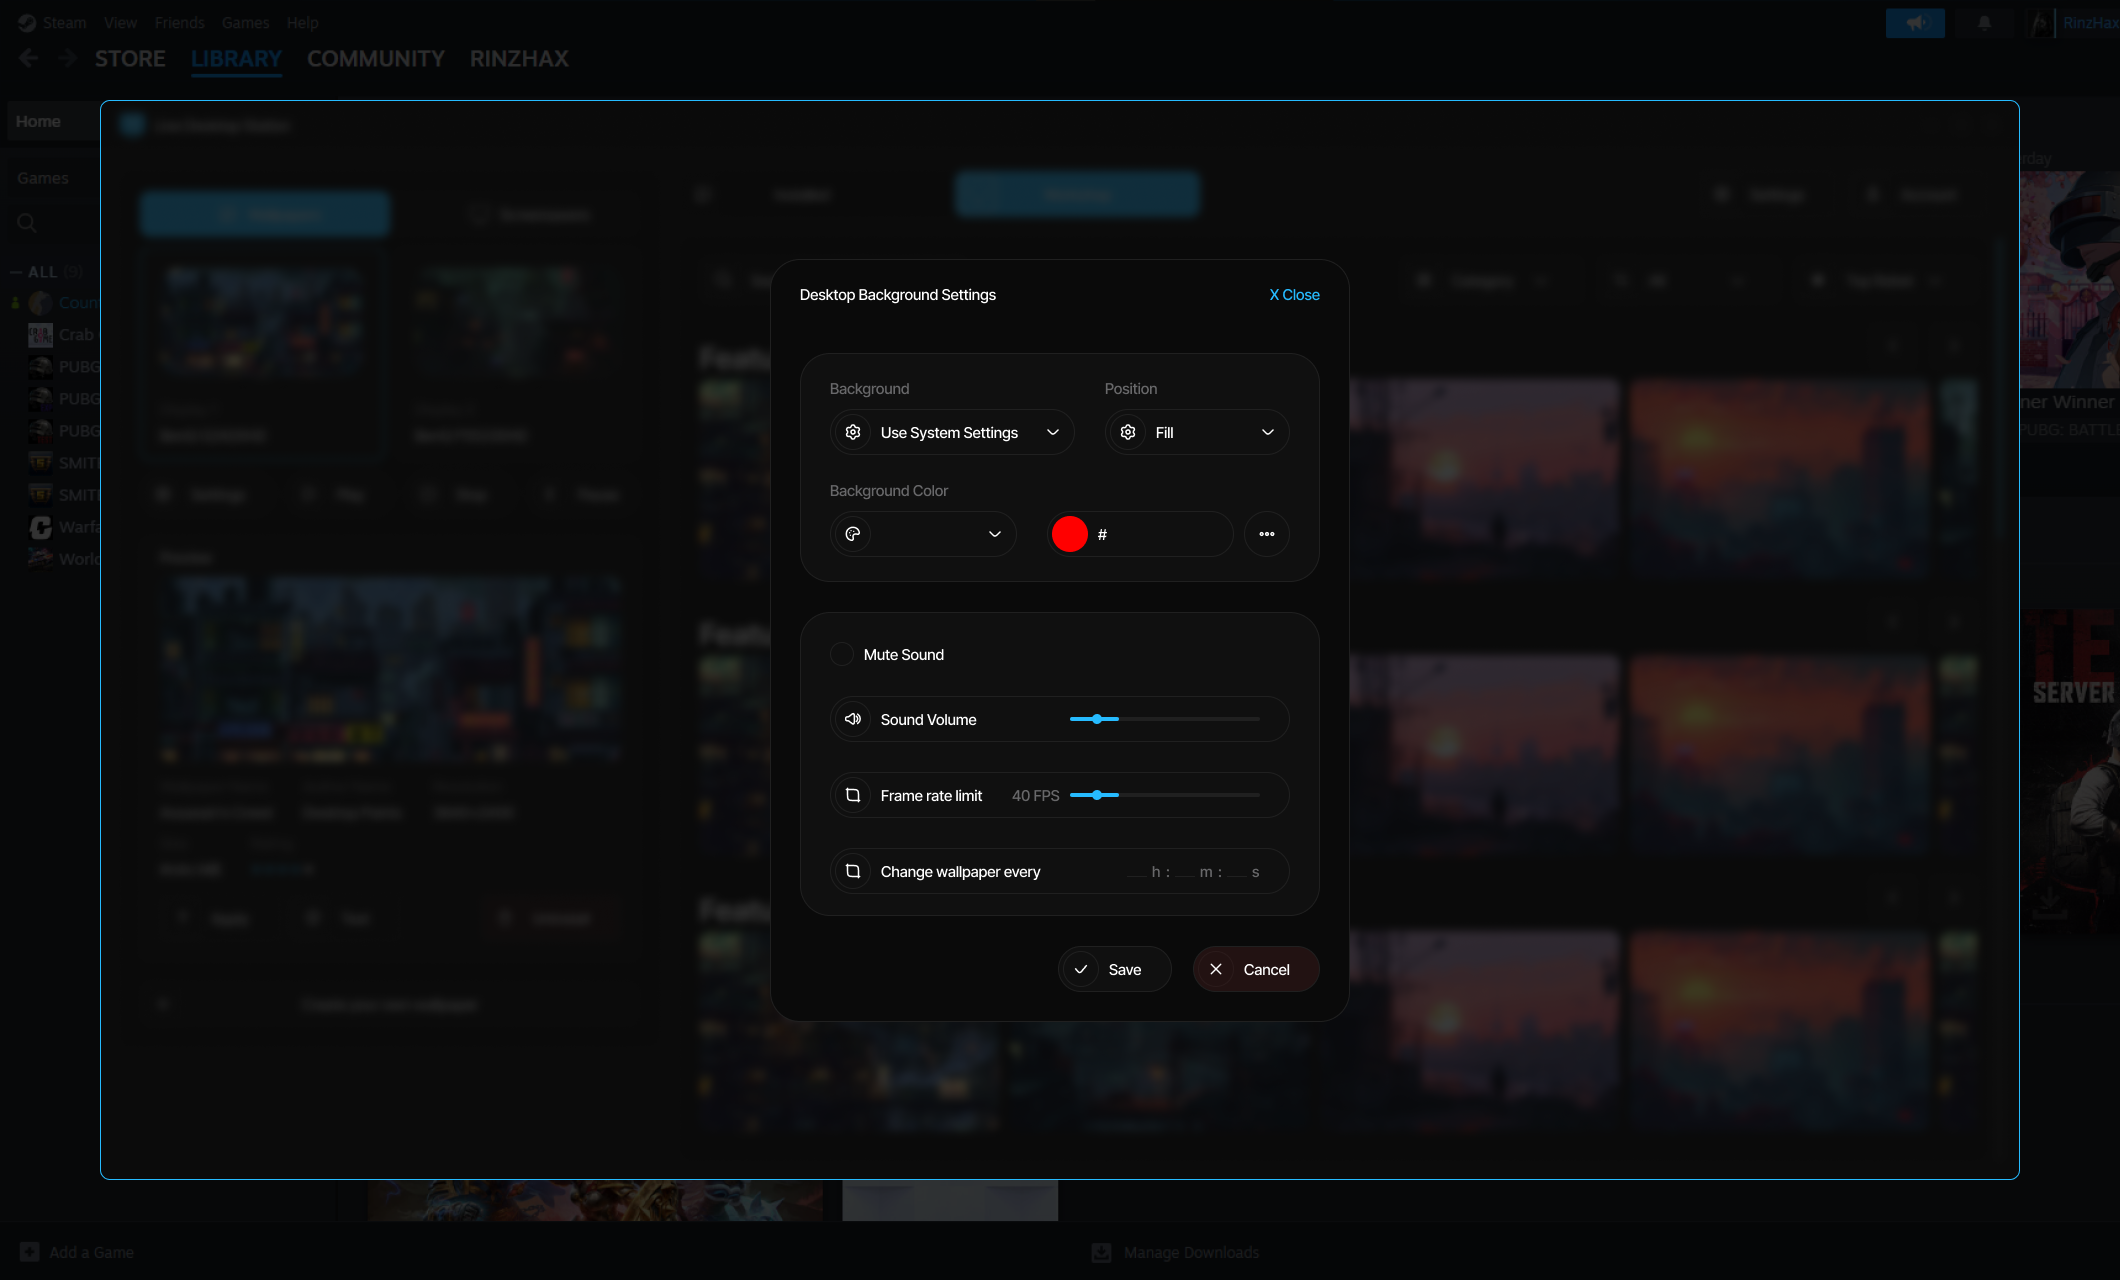This screenshot has width=2120, height=1280.
Task: Open the Steam menu in menu bar
Action: [64, 22]
